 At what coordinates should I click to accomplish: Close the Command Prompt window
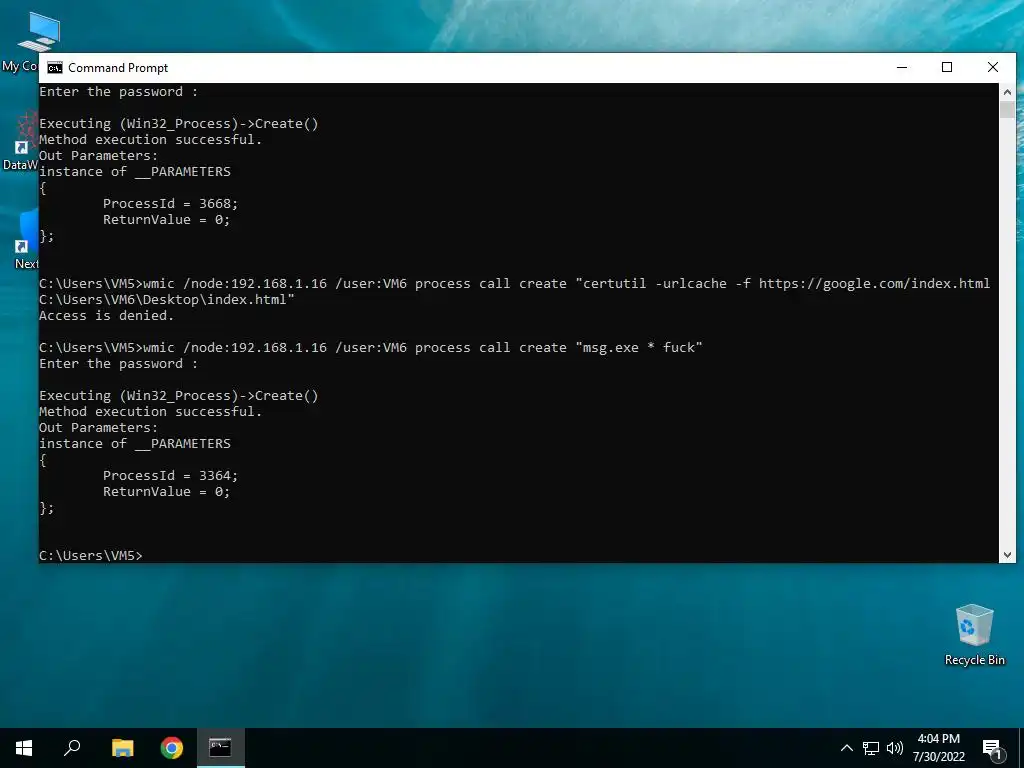[993, 67]
